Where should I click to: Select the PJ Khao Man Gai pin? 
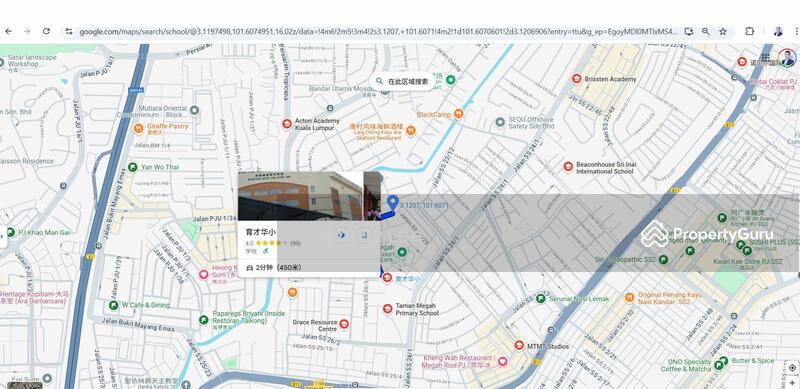point(10,232)
